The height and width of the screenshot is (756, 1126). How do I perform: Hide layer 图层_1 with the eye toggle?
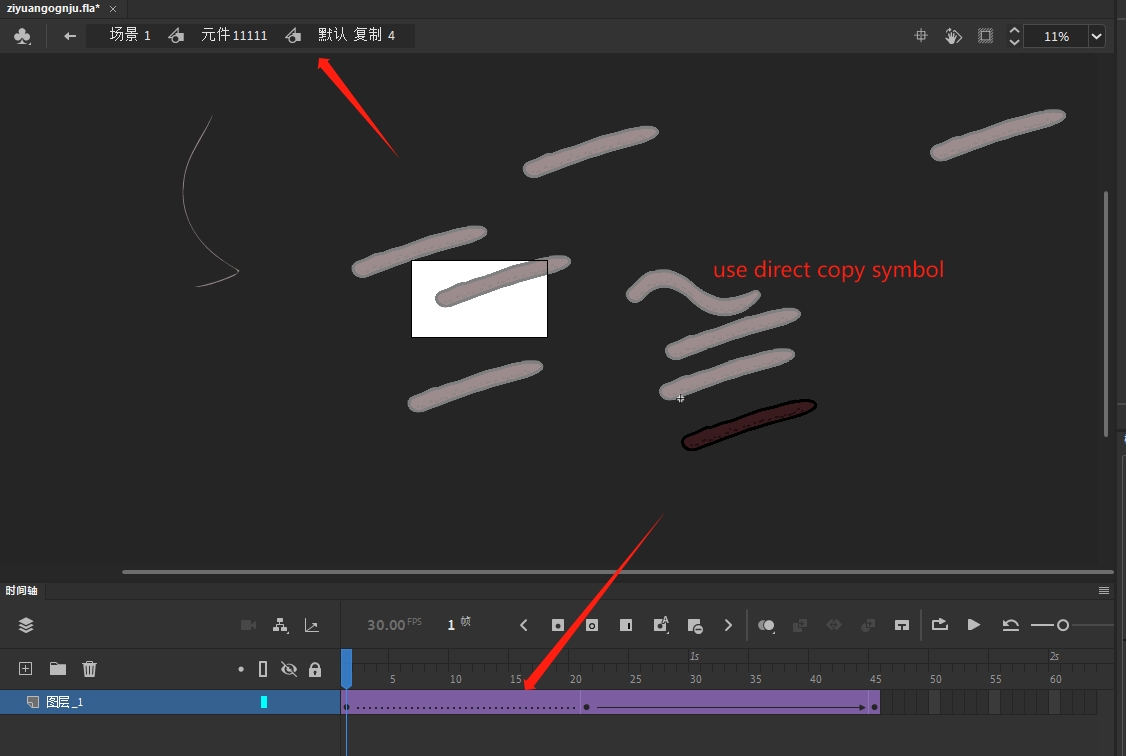click(289, 701)
